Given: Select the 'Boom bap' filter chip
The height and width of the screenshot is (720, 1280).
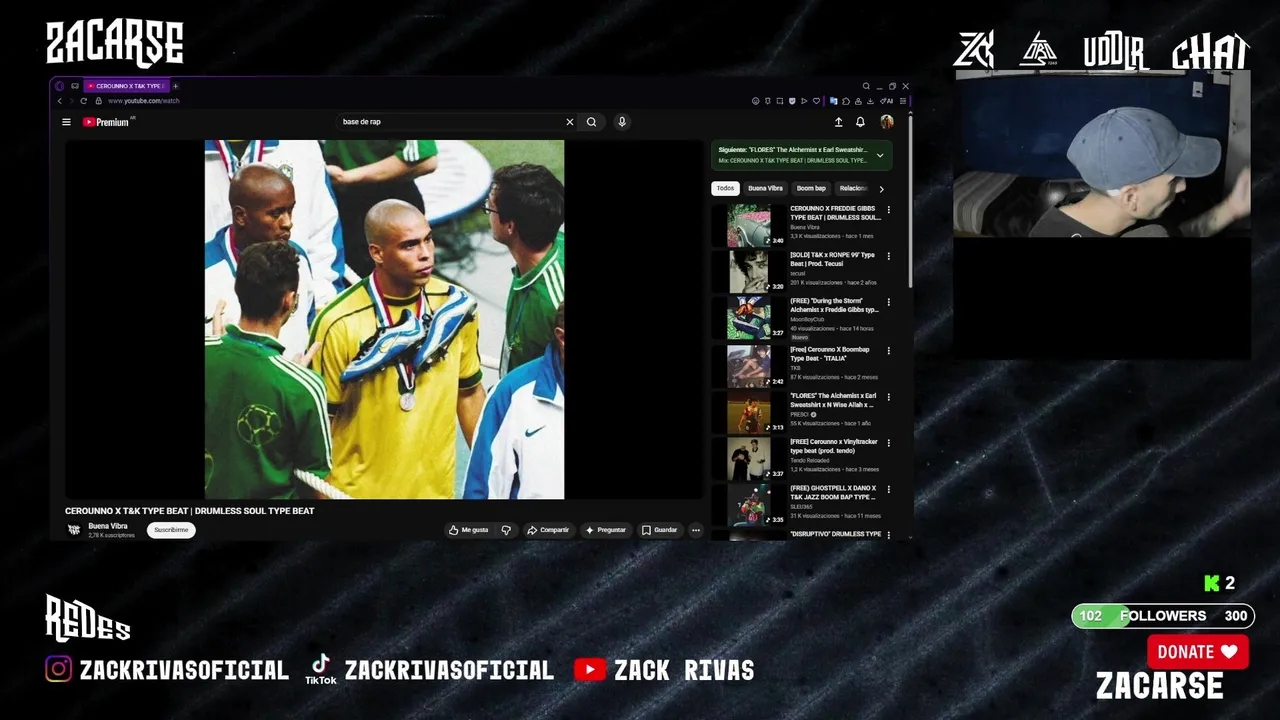Looking at the screenshot, I should pos(811,188).
